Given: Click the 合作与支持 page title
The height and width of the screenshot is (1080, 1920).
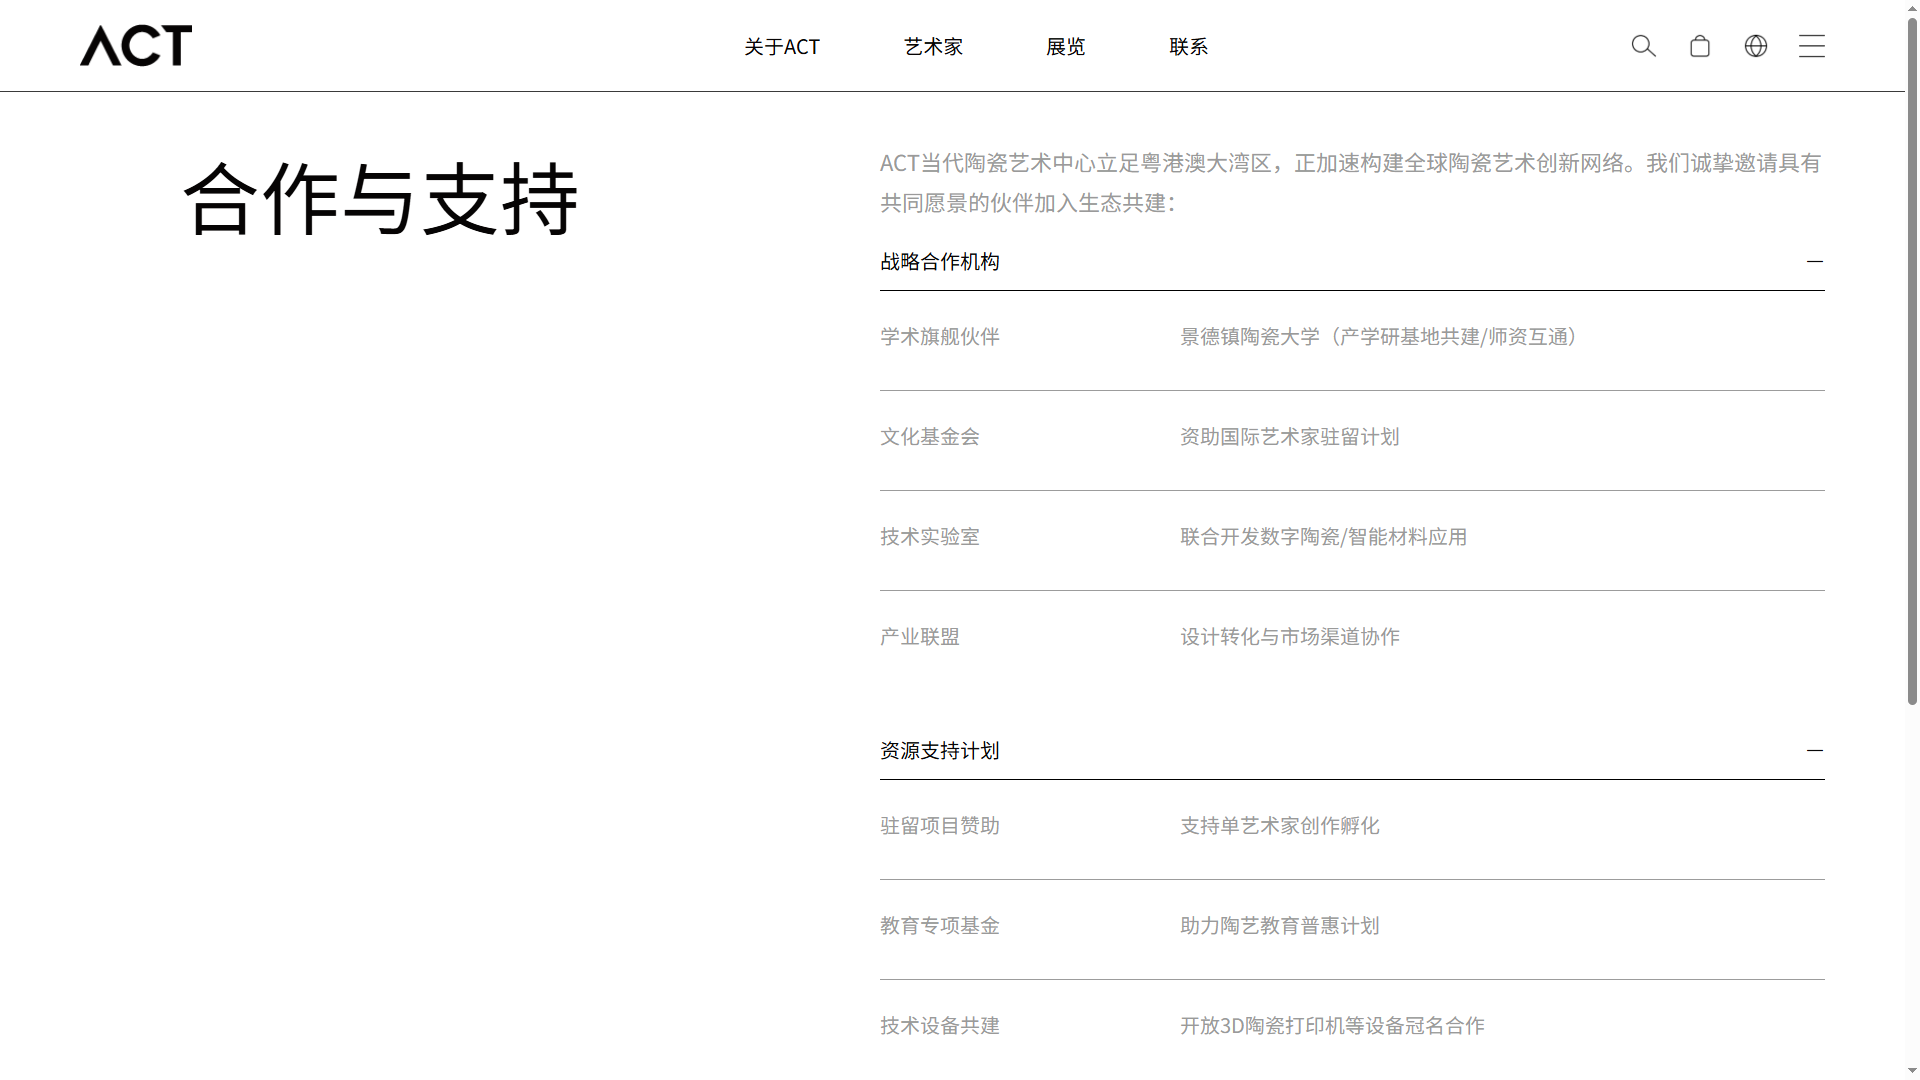Looking at the screenshot, I should [381, 199].
